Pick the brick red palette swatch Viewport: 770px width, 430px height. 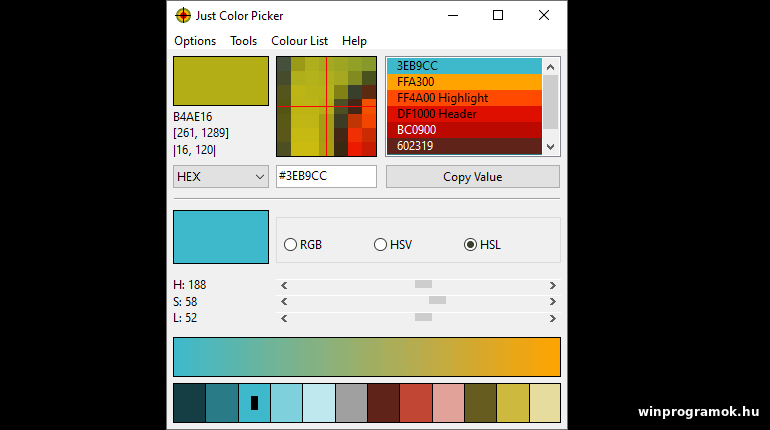pos(416,403)
